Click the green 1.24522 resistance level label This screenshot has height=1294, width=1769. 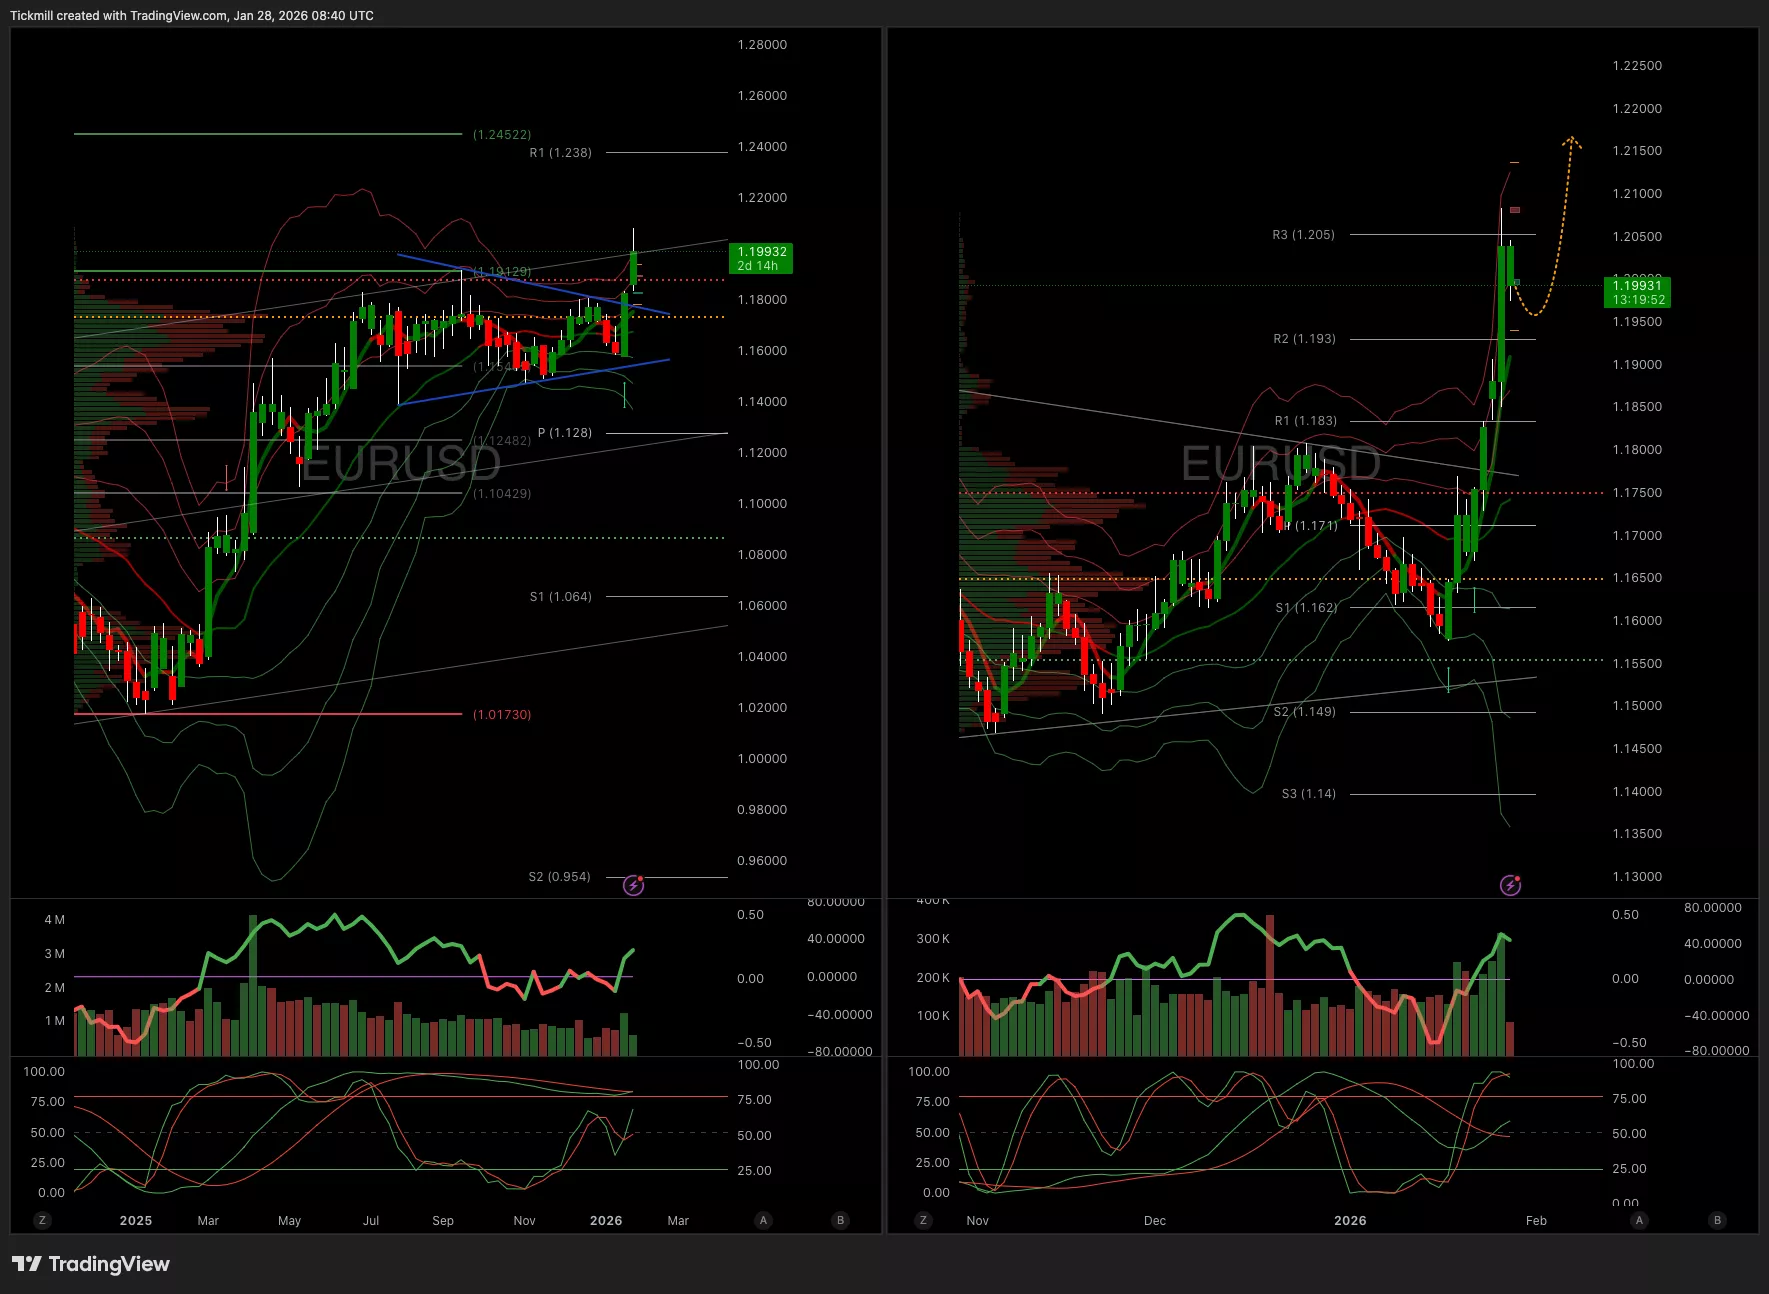point(502,135)
